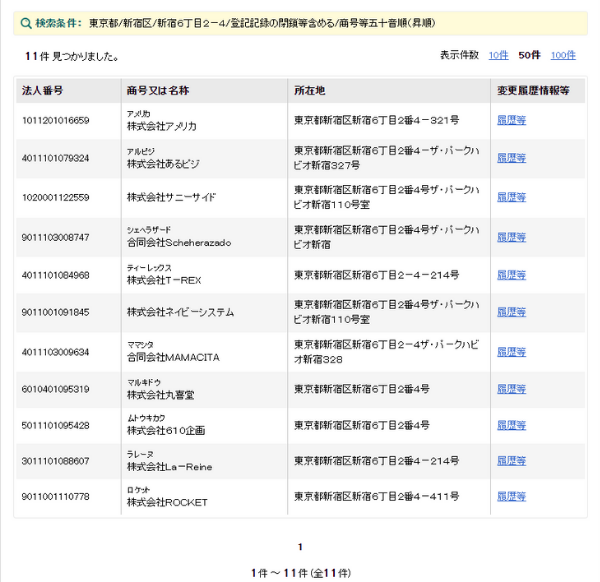Open 履歴等 for 株式会社610企画
Viewport: 600px width, 582px height.
[511, 425]
